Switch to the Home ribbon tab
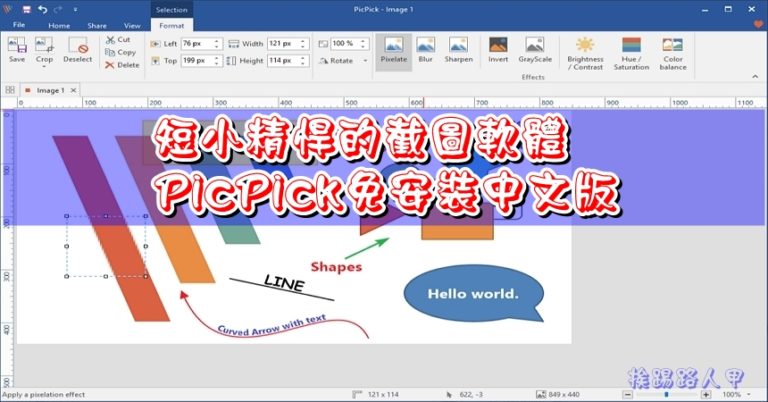 pos(59,25)
